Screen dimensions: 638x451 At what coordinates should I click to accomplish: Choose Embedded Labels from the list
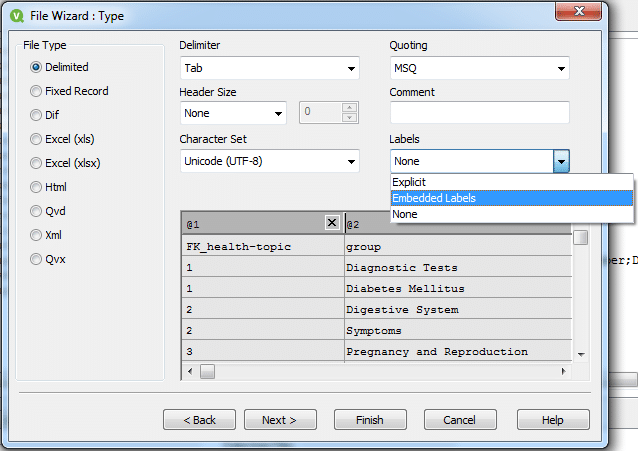511,198
